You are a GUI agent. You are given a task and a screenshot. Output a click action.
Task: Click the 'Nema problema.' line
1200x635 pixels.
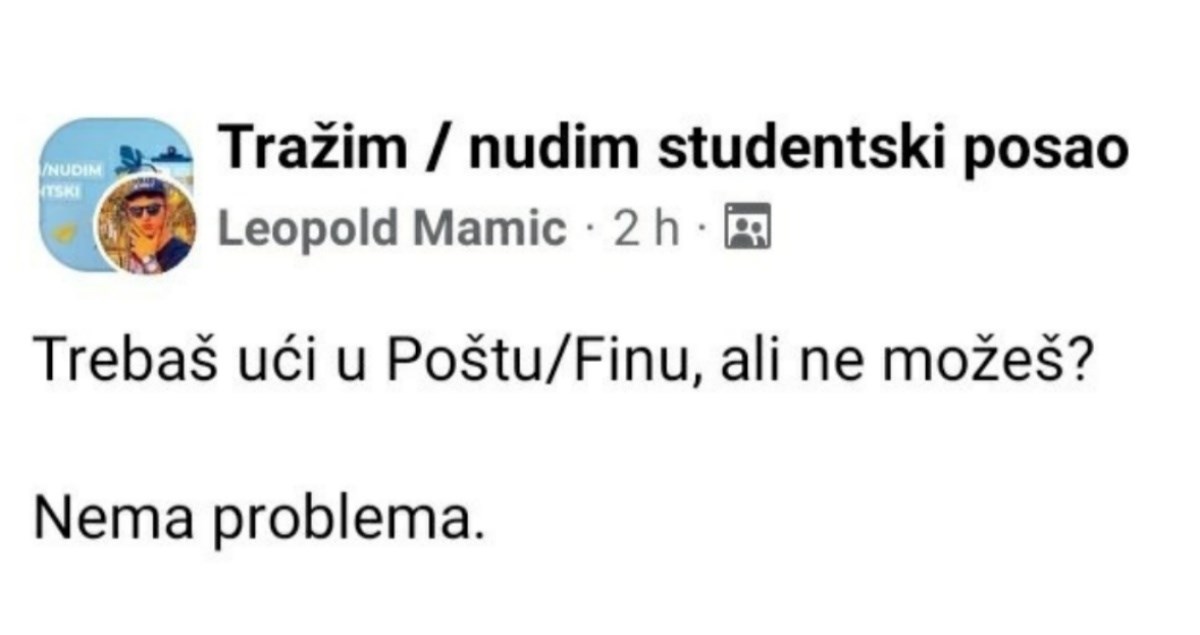pos(260,517)
